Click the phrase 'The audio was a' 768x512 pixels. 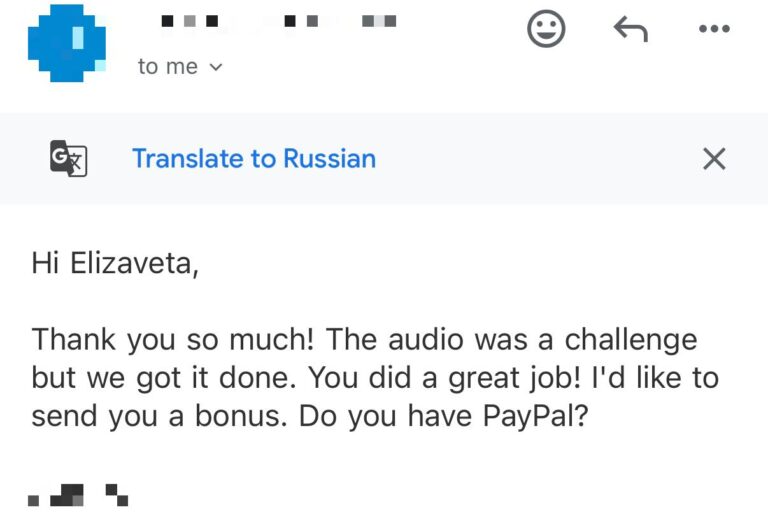(439, 339)
